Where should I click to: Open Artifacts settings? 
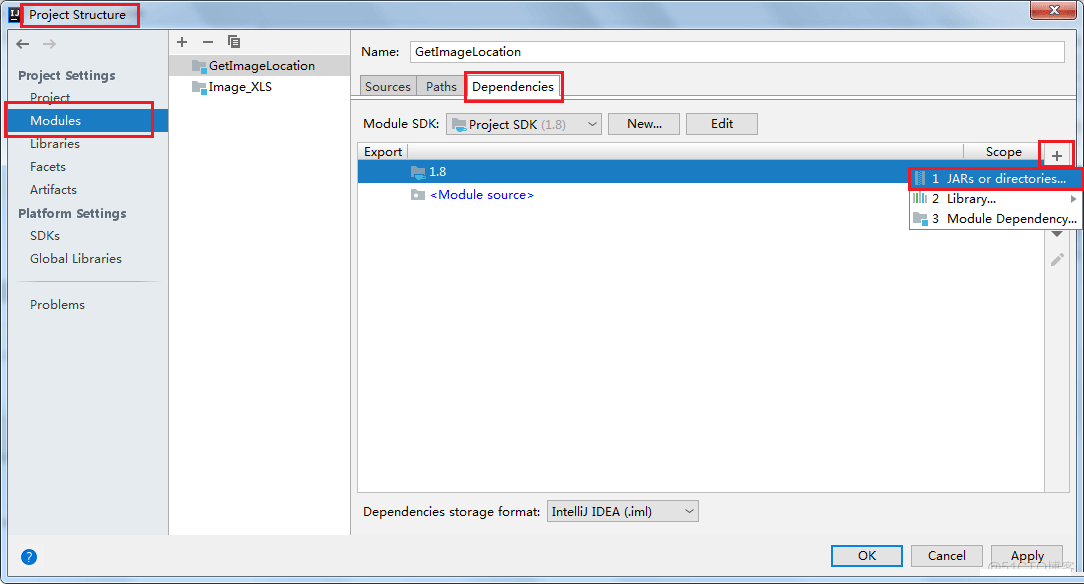53,189
